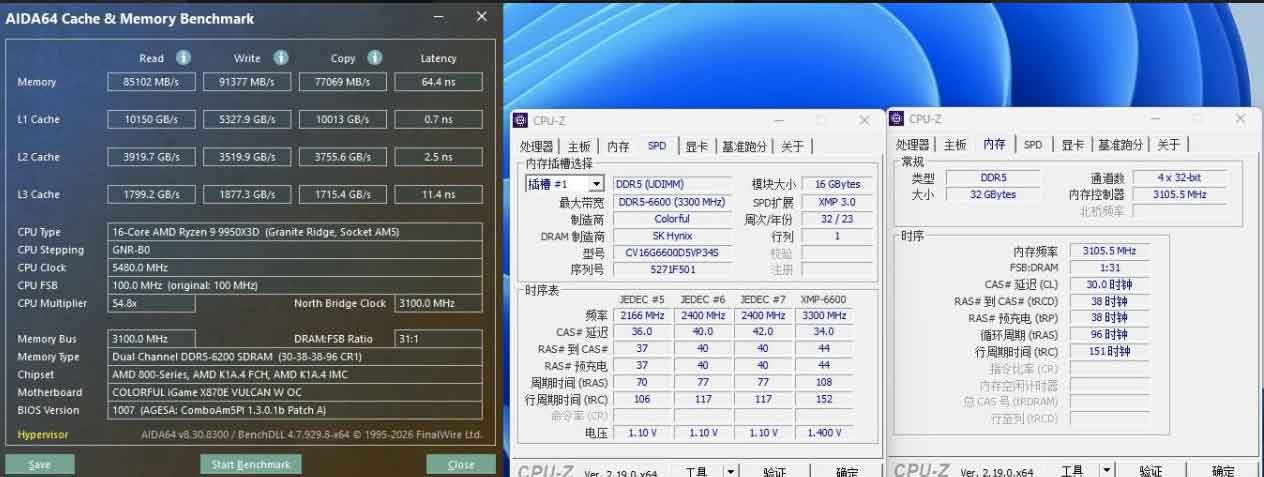The image size is (1264, 477).
Task: Click the CPU Stepping value GNR-B0
Action: (296, 250)
